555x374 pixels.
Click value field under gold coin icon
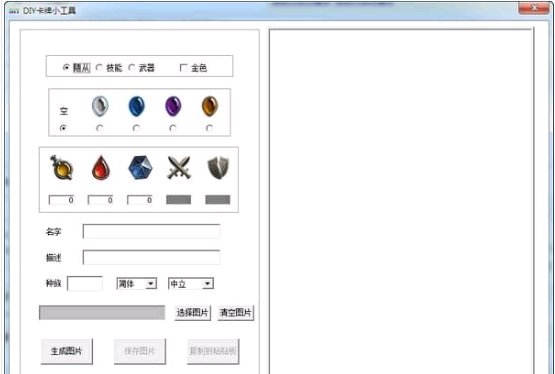point(62,200)
